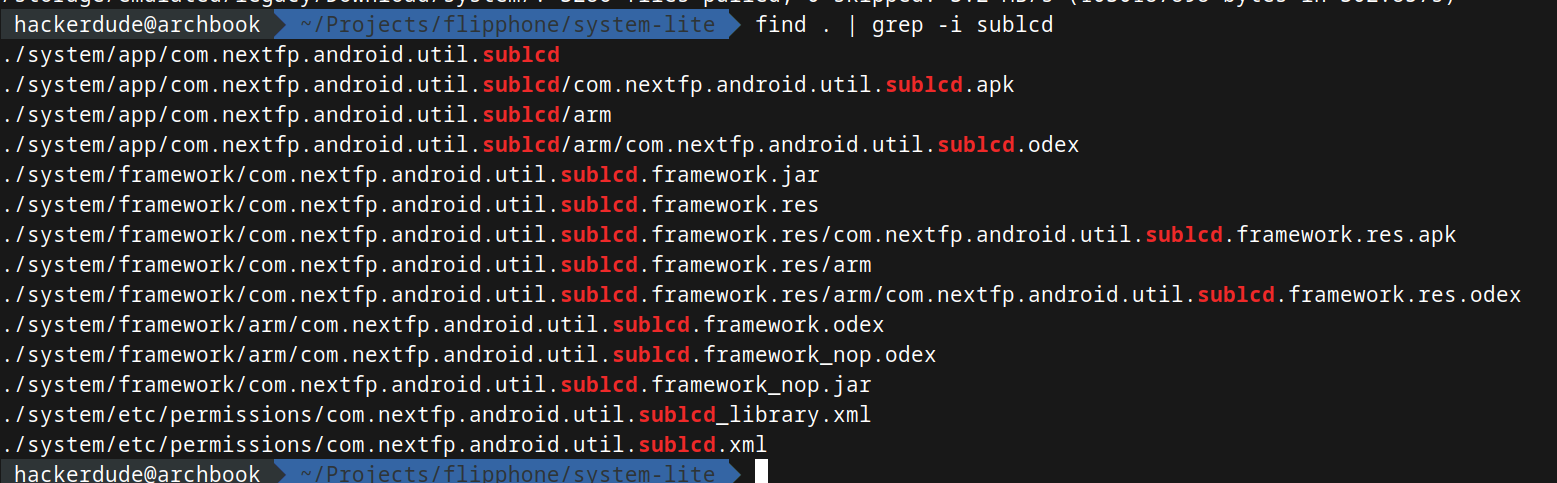This screenshot has height=483, width=1557.
Task: Click the com.nextfp.android.util.sublcd.apk result line
Action: click(x=508, y=85)
